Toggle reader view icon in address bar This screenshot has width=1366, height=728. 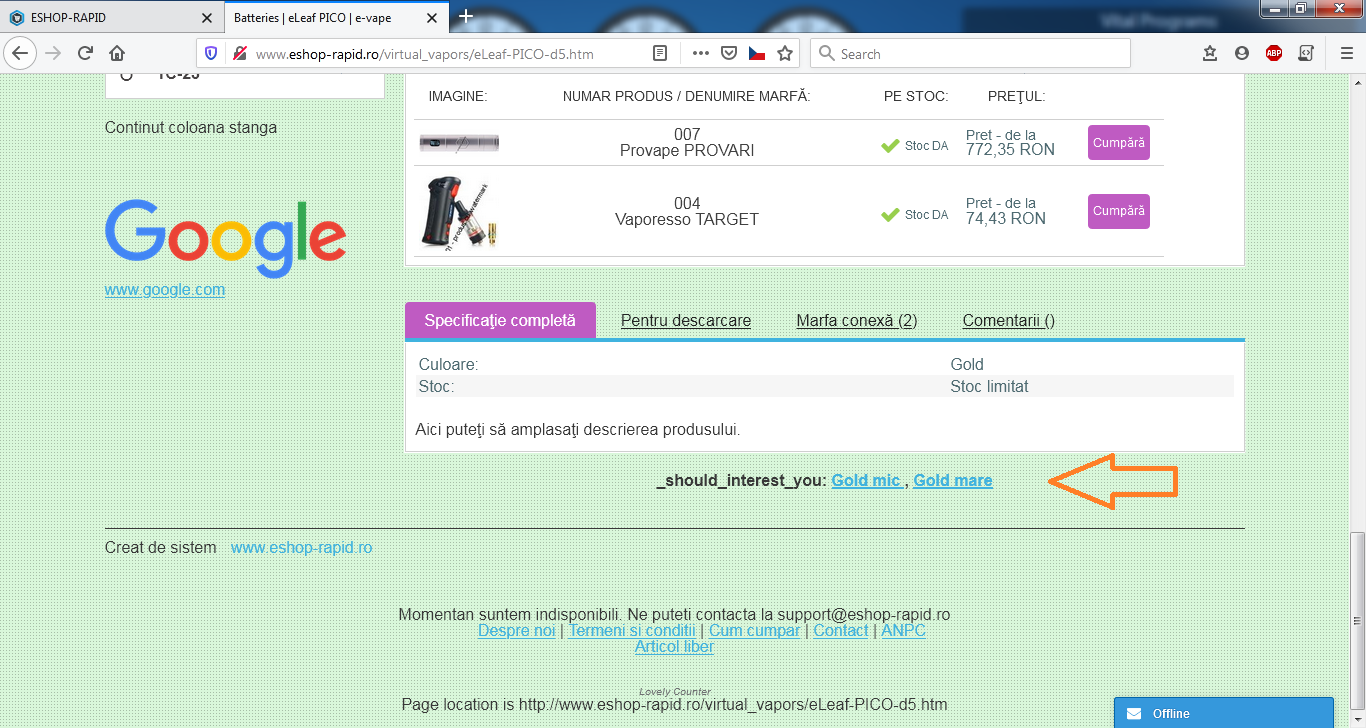pos(660,53)
